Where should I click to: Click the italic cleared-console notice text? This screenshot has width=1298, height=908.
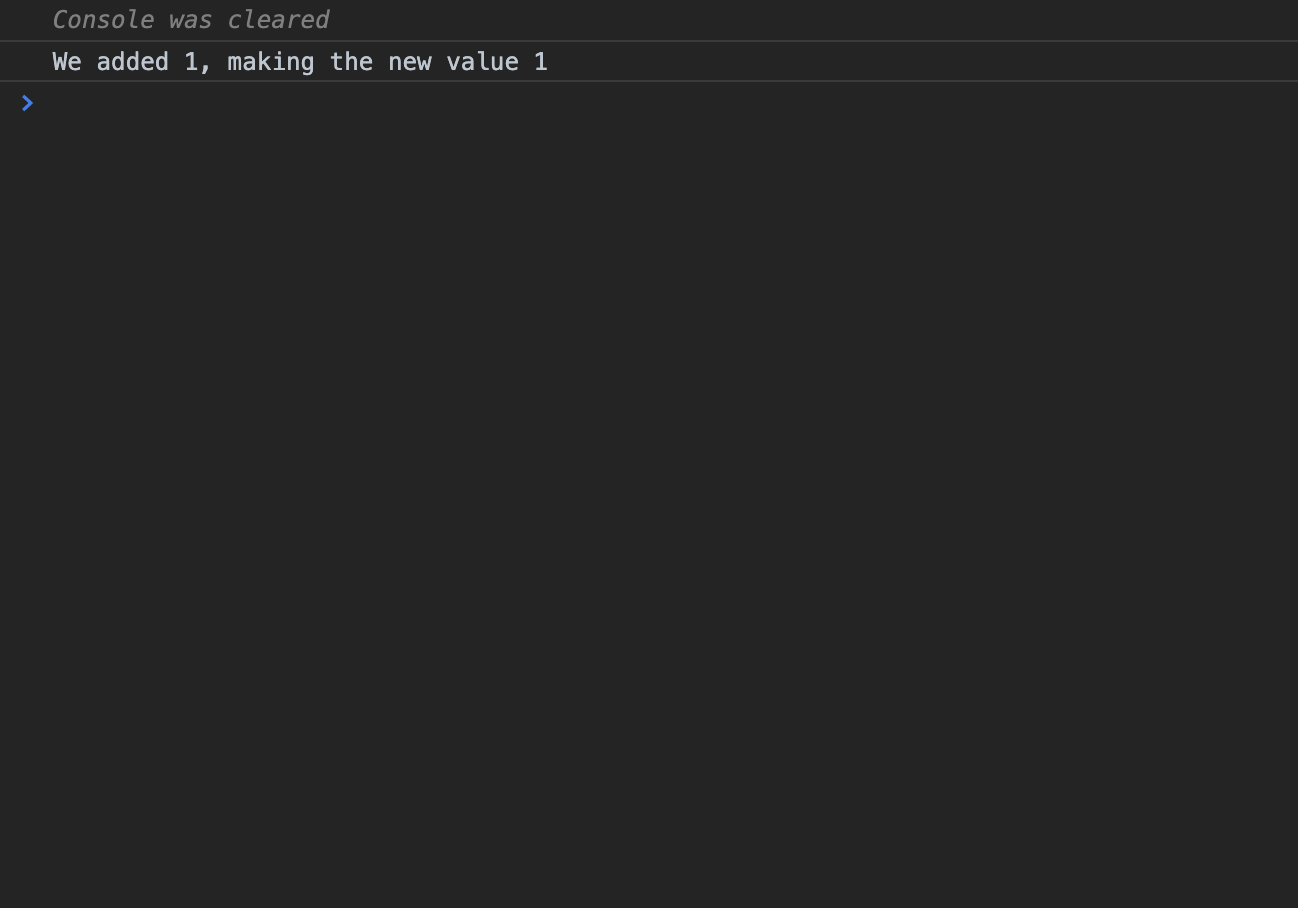[190, 19]
